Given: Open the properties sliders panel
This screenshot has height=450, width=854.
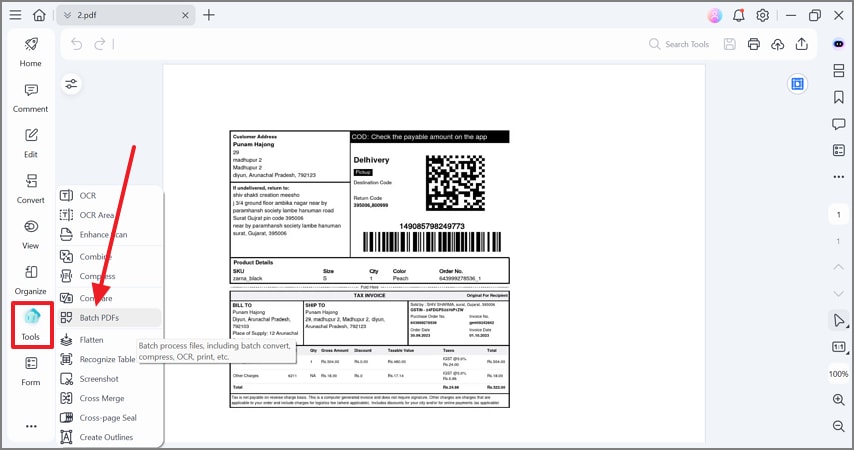Looking at the screenshot, I should coord(71,84).
